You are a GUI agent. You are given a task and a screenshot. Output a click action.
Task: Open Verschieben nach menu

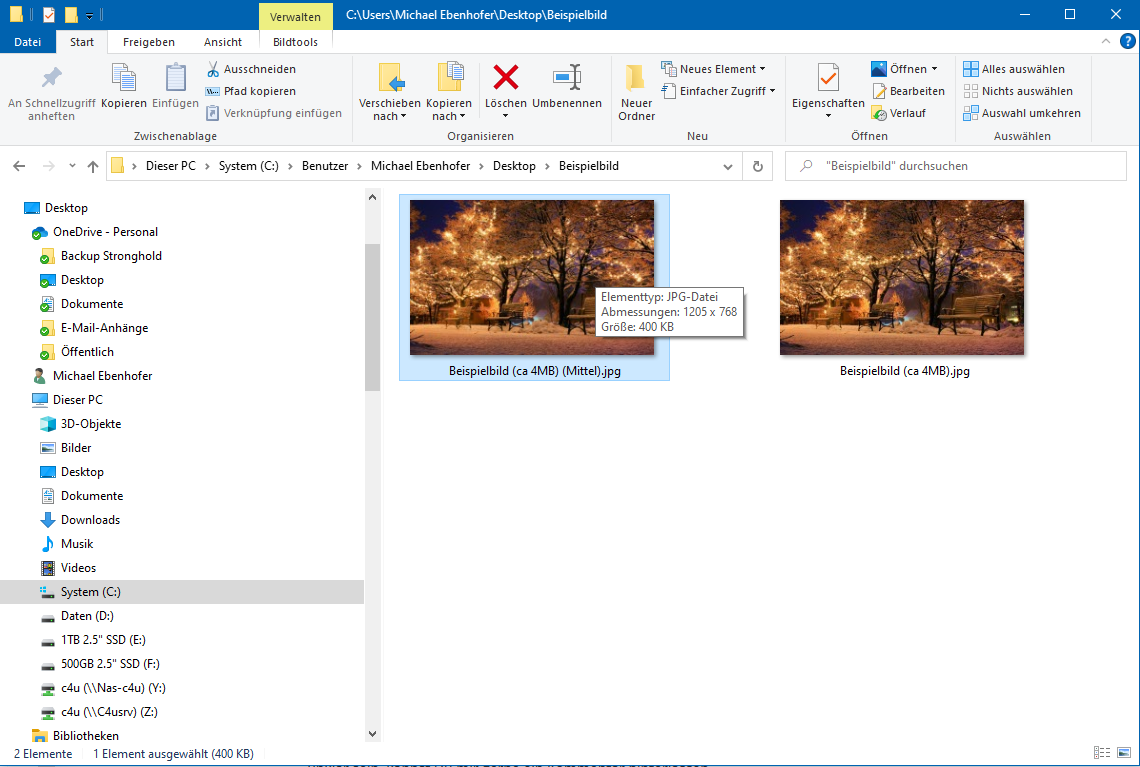pyautogui.click(x=390, y=92)
